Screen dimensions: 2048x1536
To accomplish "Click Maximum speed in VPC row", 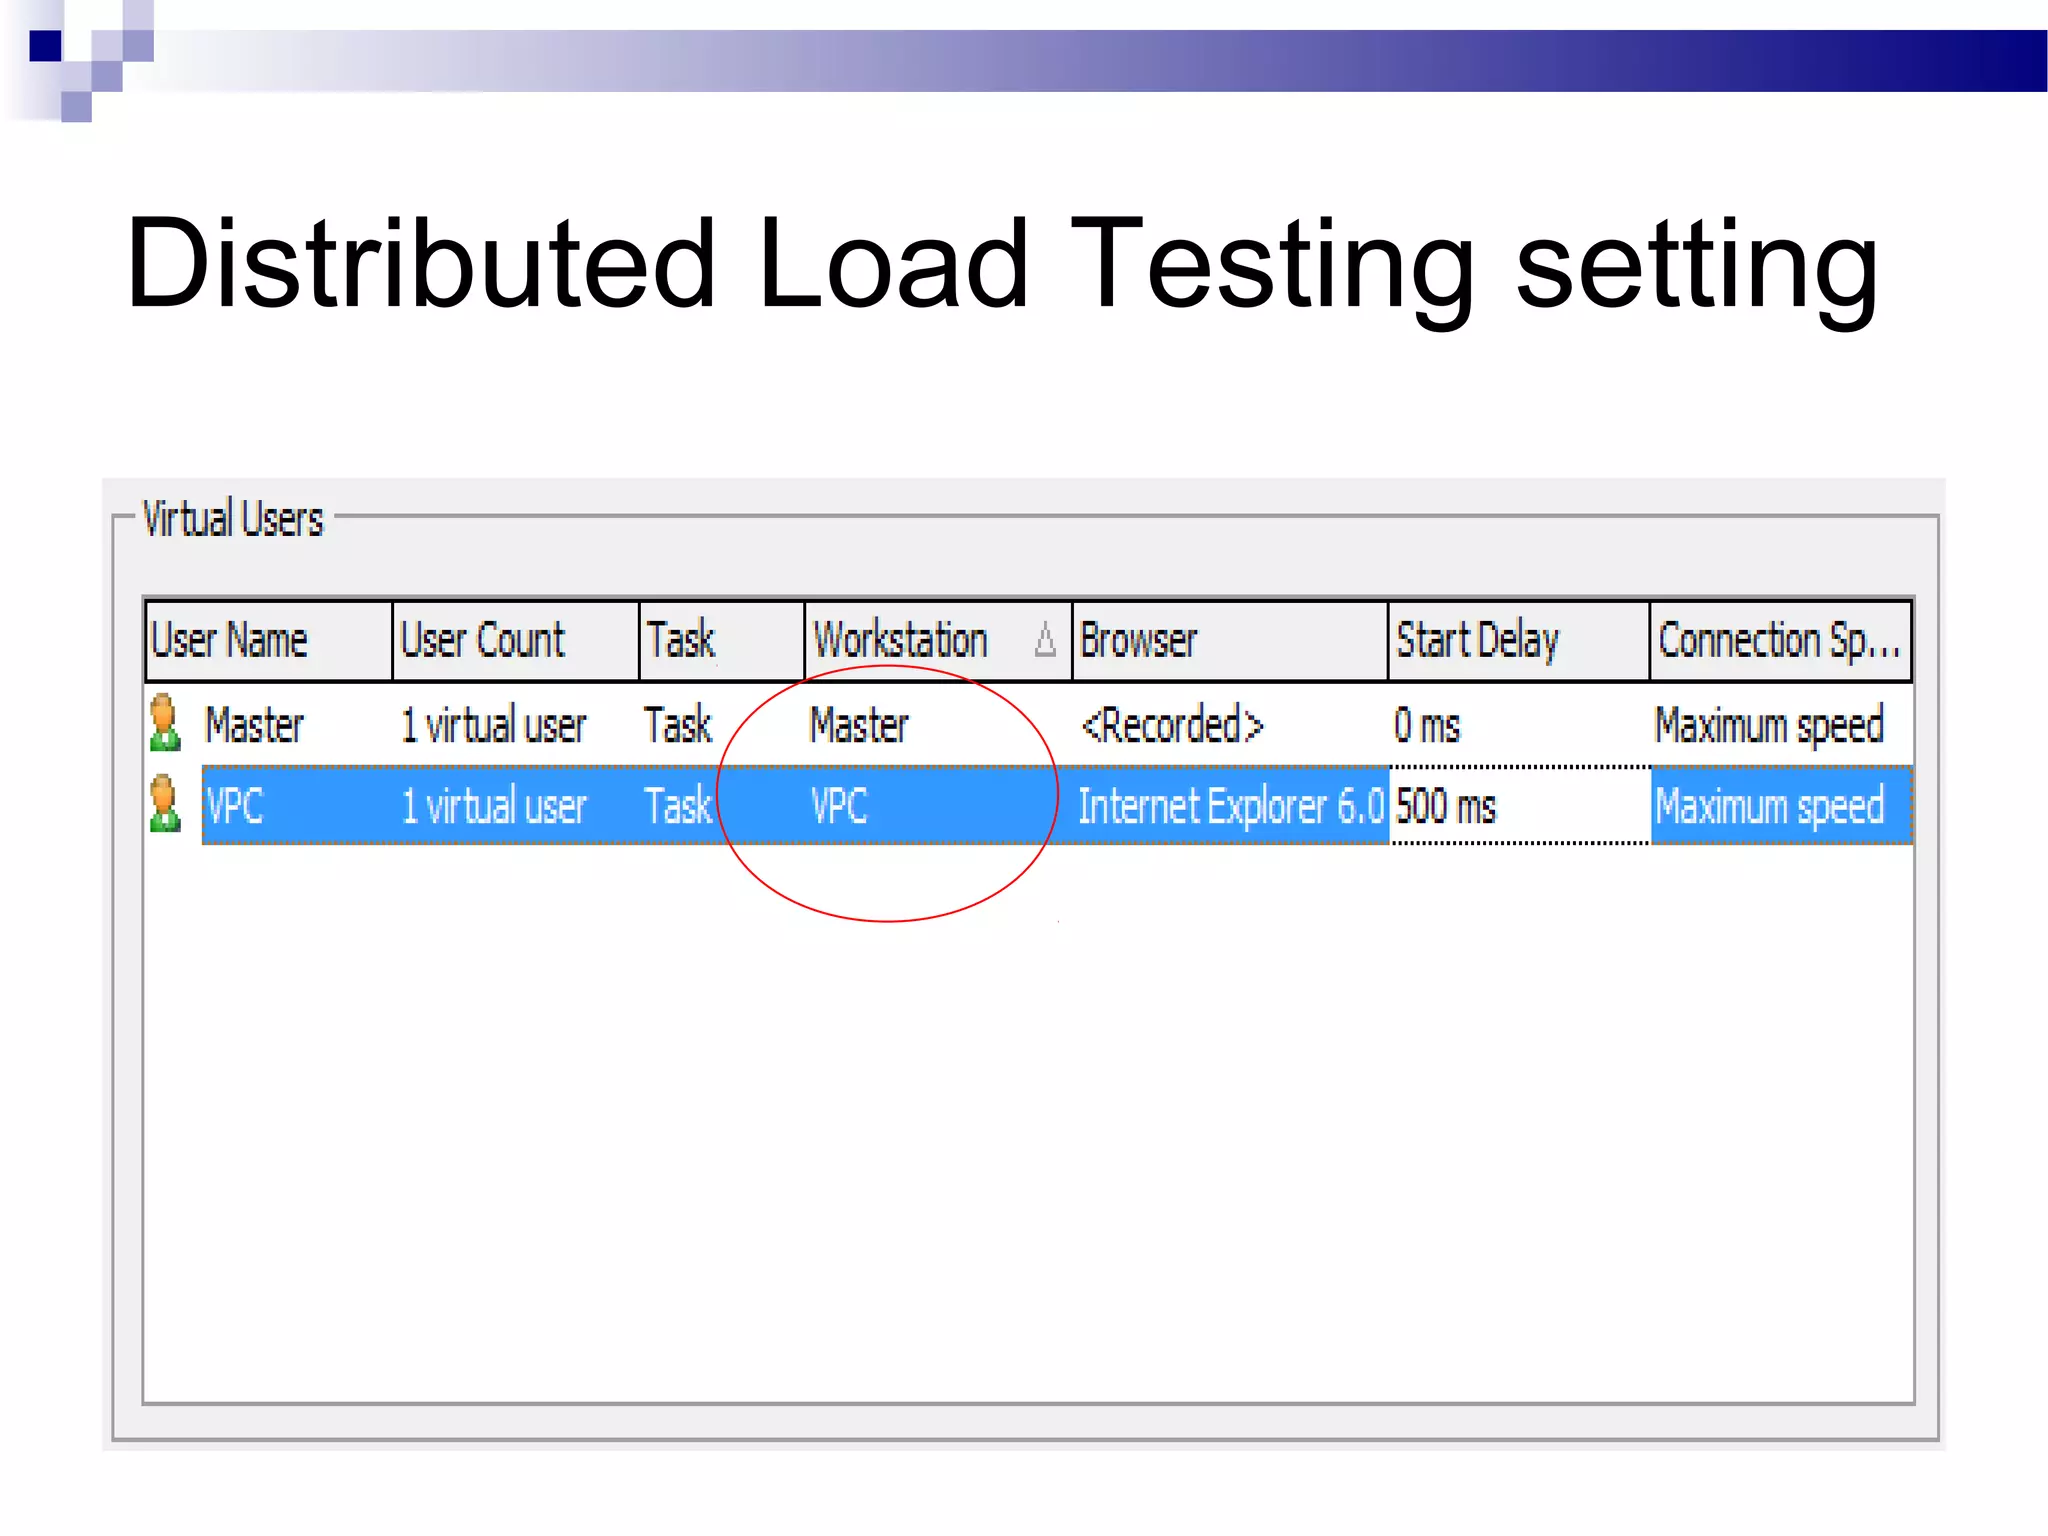I will [x=1769, y=807].
